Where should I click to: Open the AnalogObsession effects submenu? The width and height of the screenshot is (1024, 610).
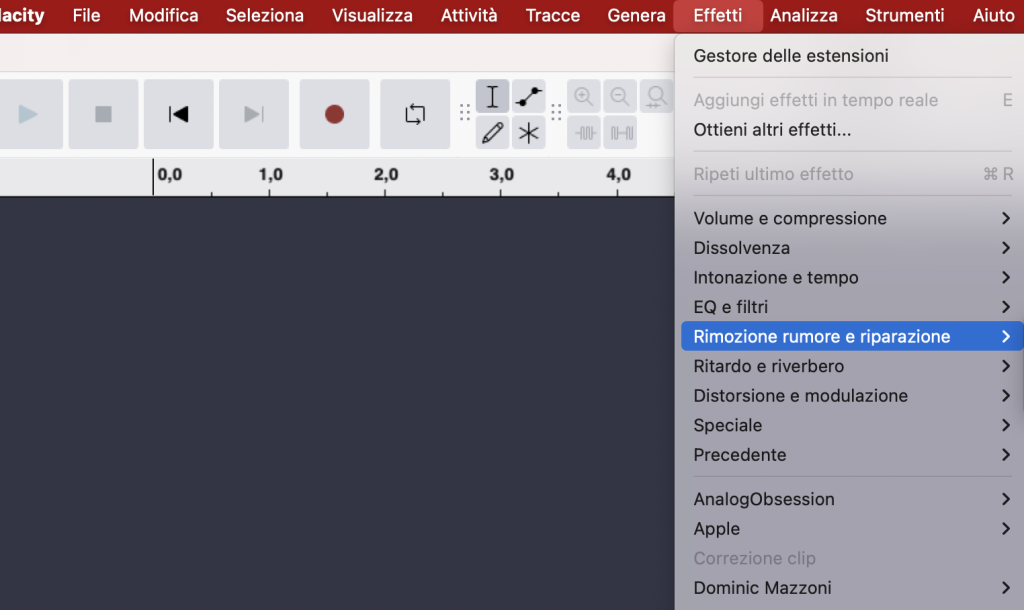[764, 499]
